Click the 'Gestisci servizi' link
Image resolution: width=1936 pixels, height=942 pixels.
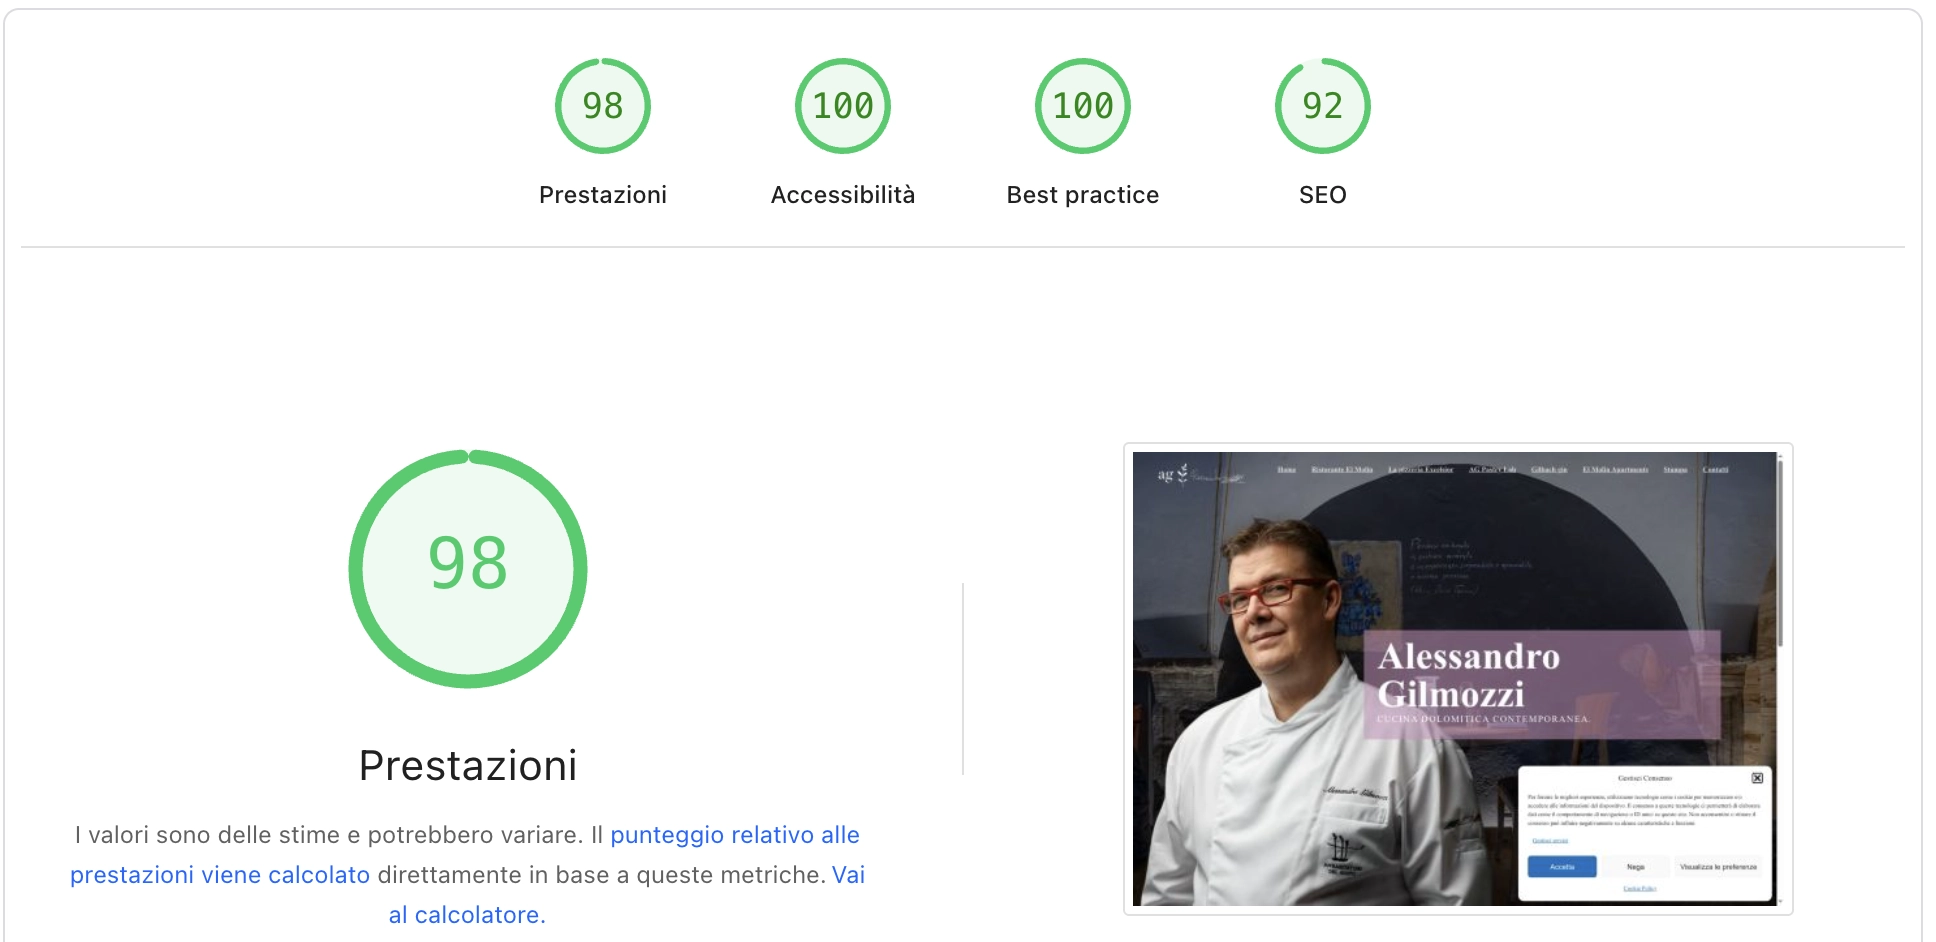click(1550, 841)
